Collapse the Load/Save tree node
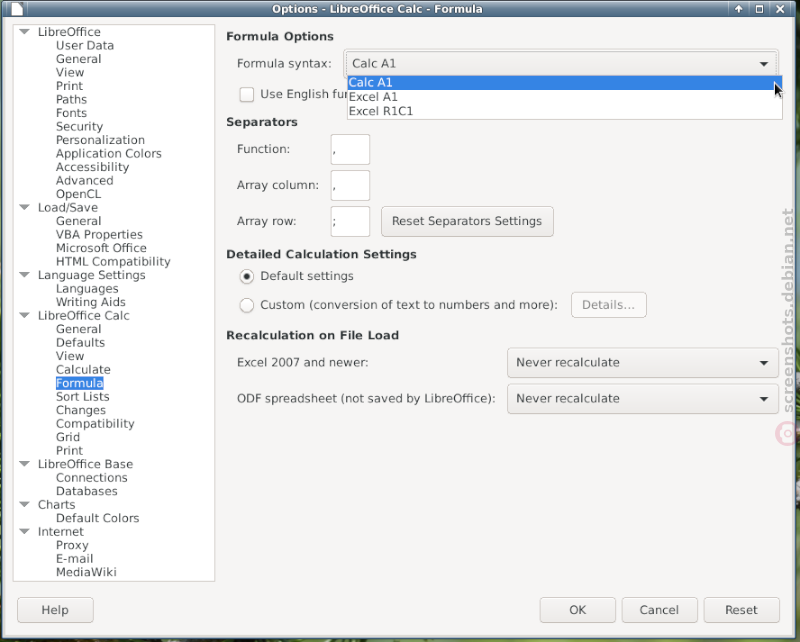The height and width of the screenshot is (642, 800). click(x=24, y=207)
